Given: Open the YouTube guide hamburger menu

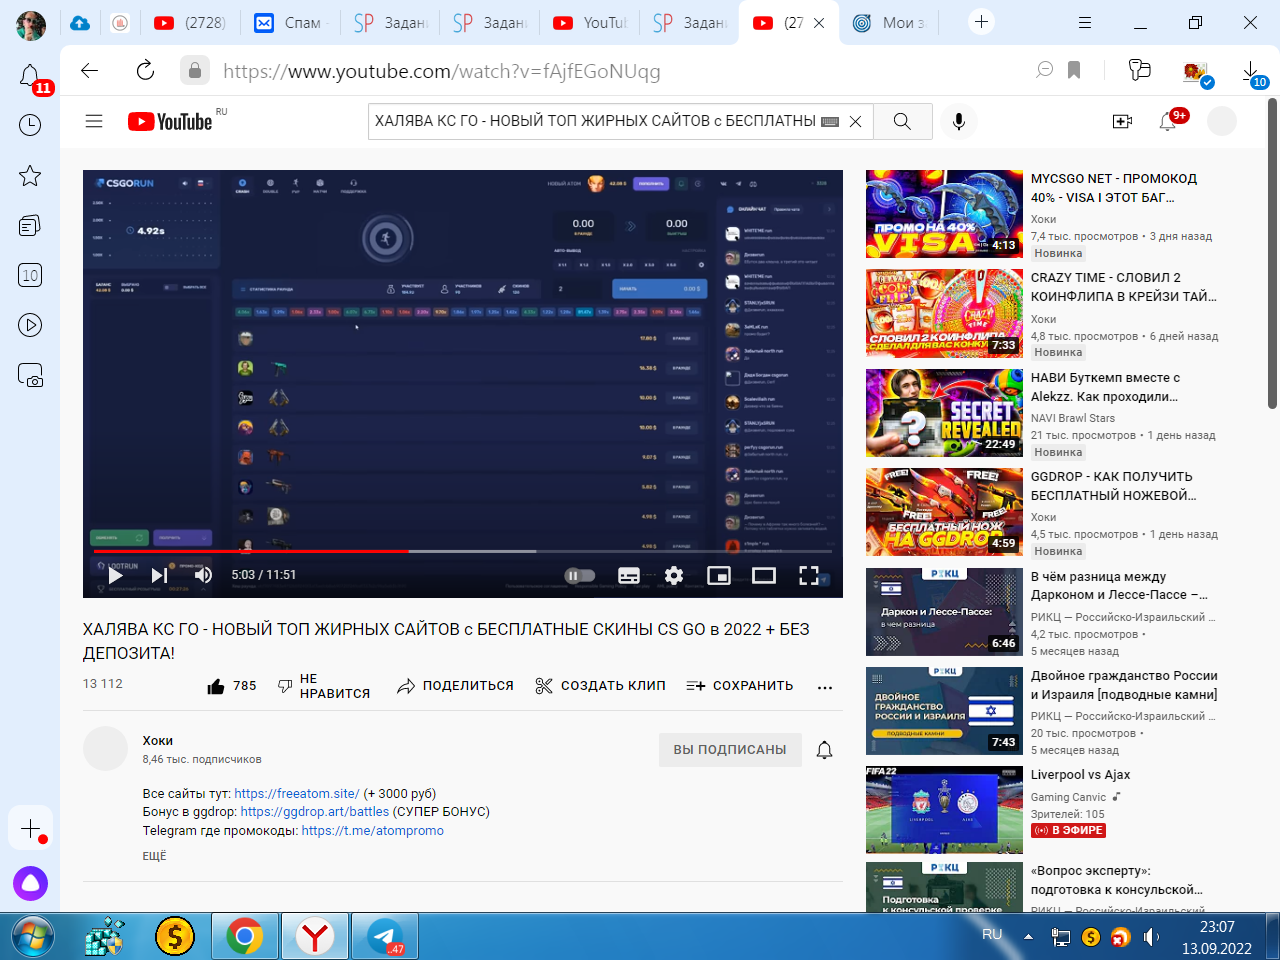Looking at the screenshot, I should [94, 121].
